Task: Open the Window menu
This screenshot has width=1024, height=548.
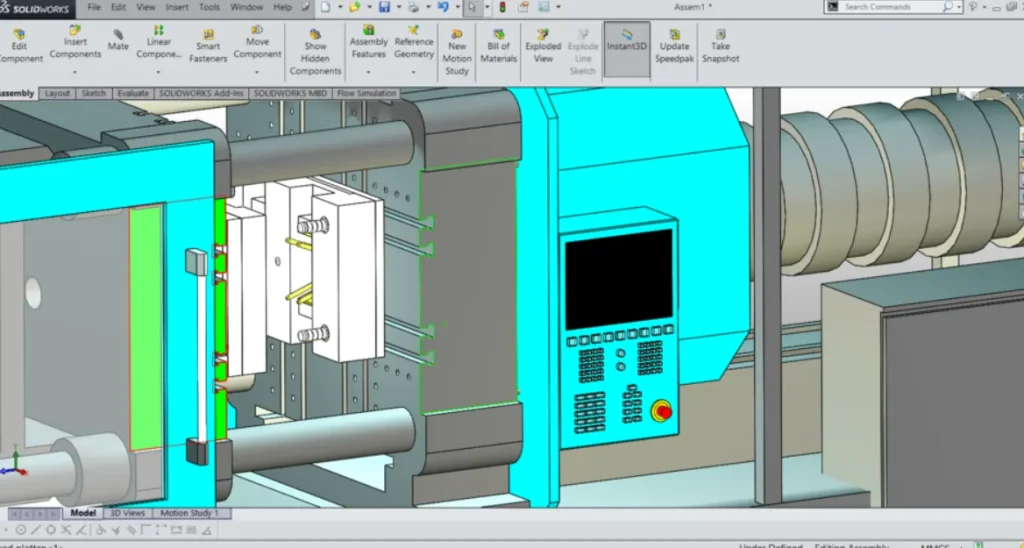Action: pyautogui.click(x=246, y=7)
